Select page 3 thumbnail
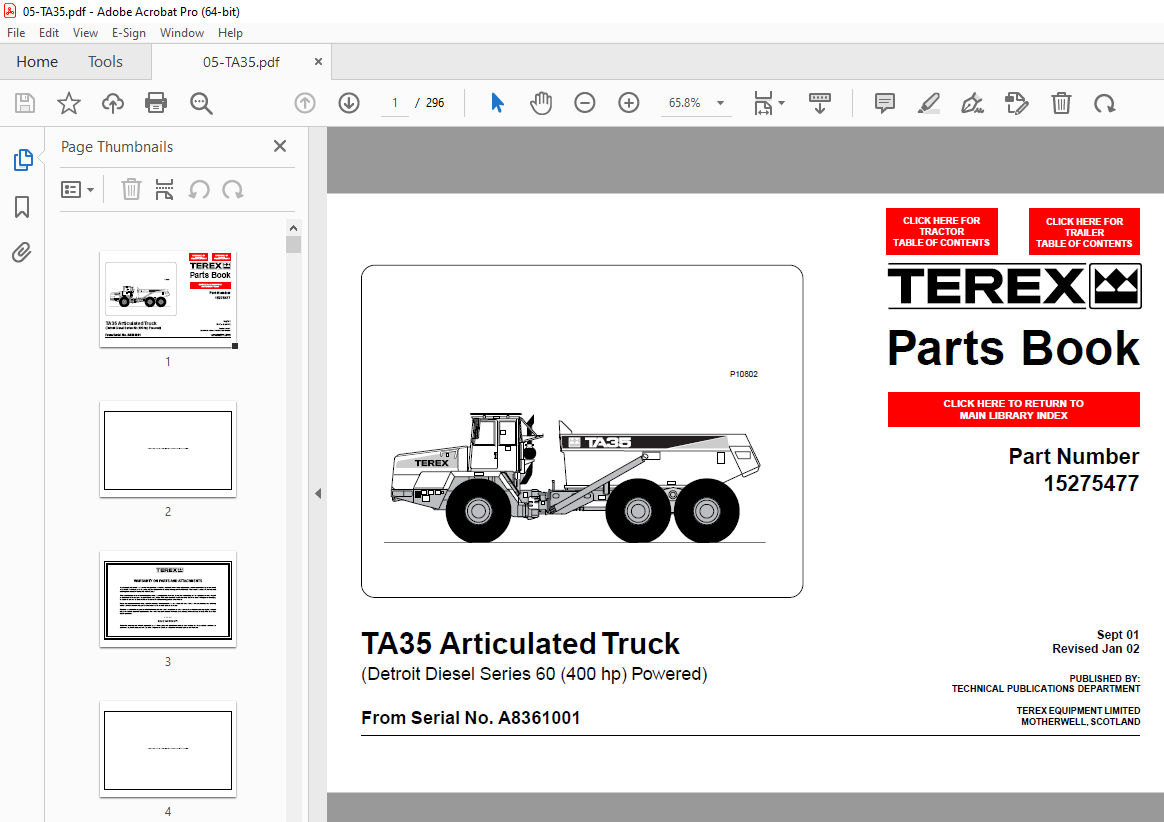 (169, 600)
